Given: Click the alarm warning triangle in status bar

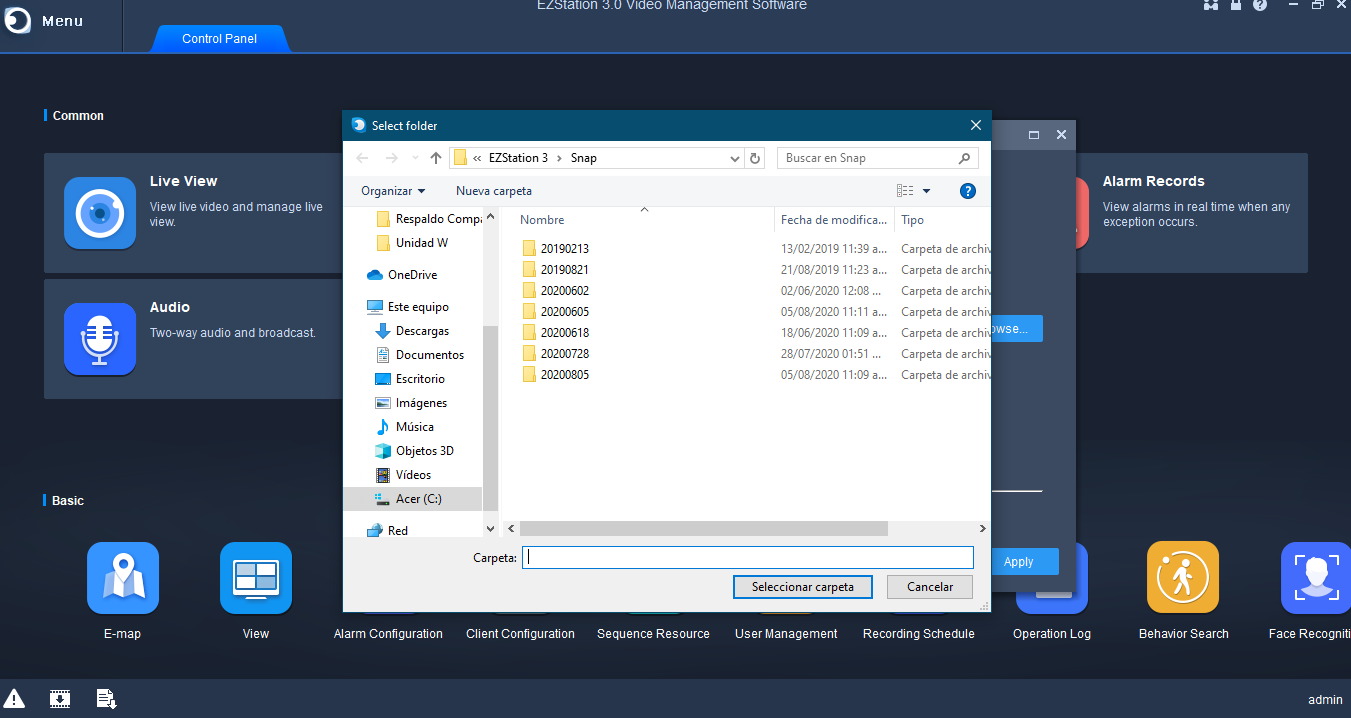Looking at the screenshot, I should pyautogui.click(x=14, y=699).
